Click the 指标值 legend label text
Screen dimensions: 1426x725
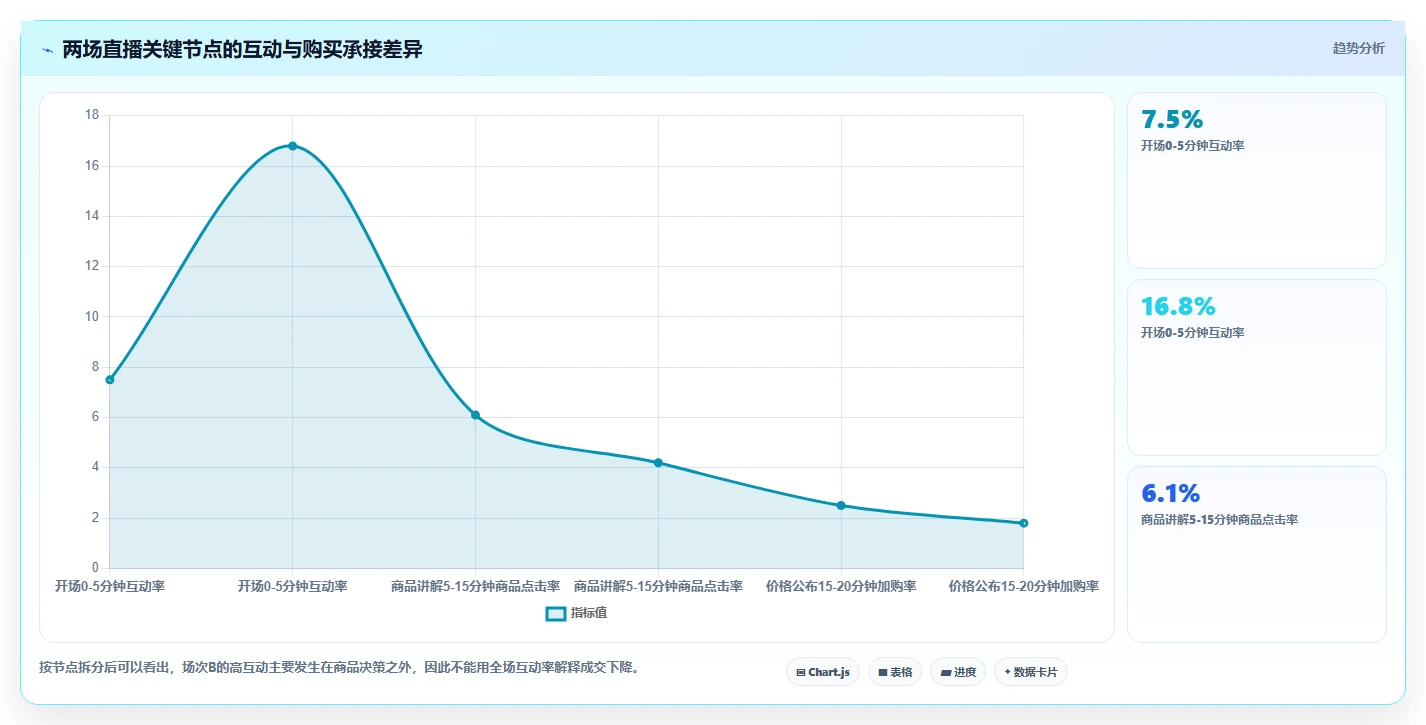click(589, 613)
